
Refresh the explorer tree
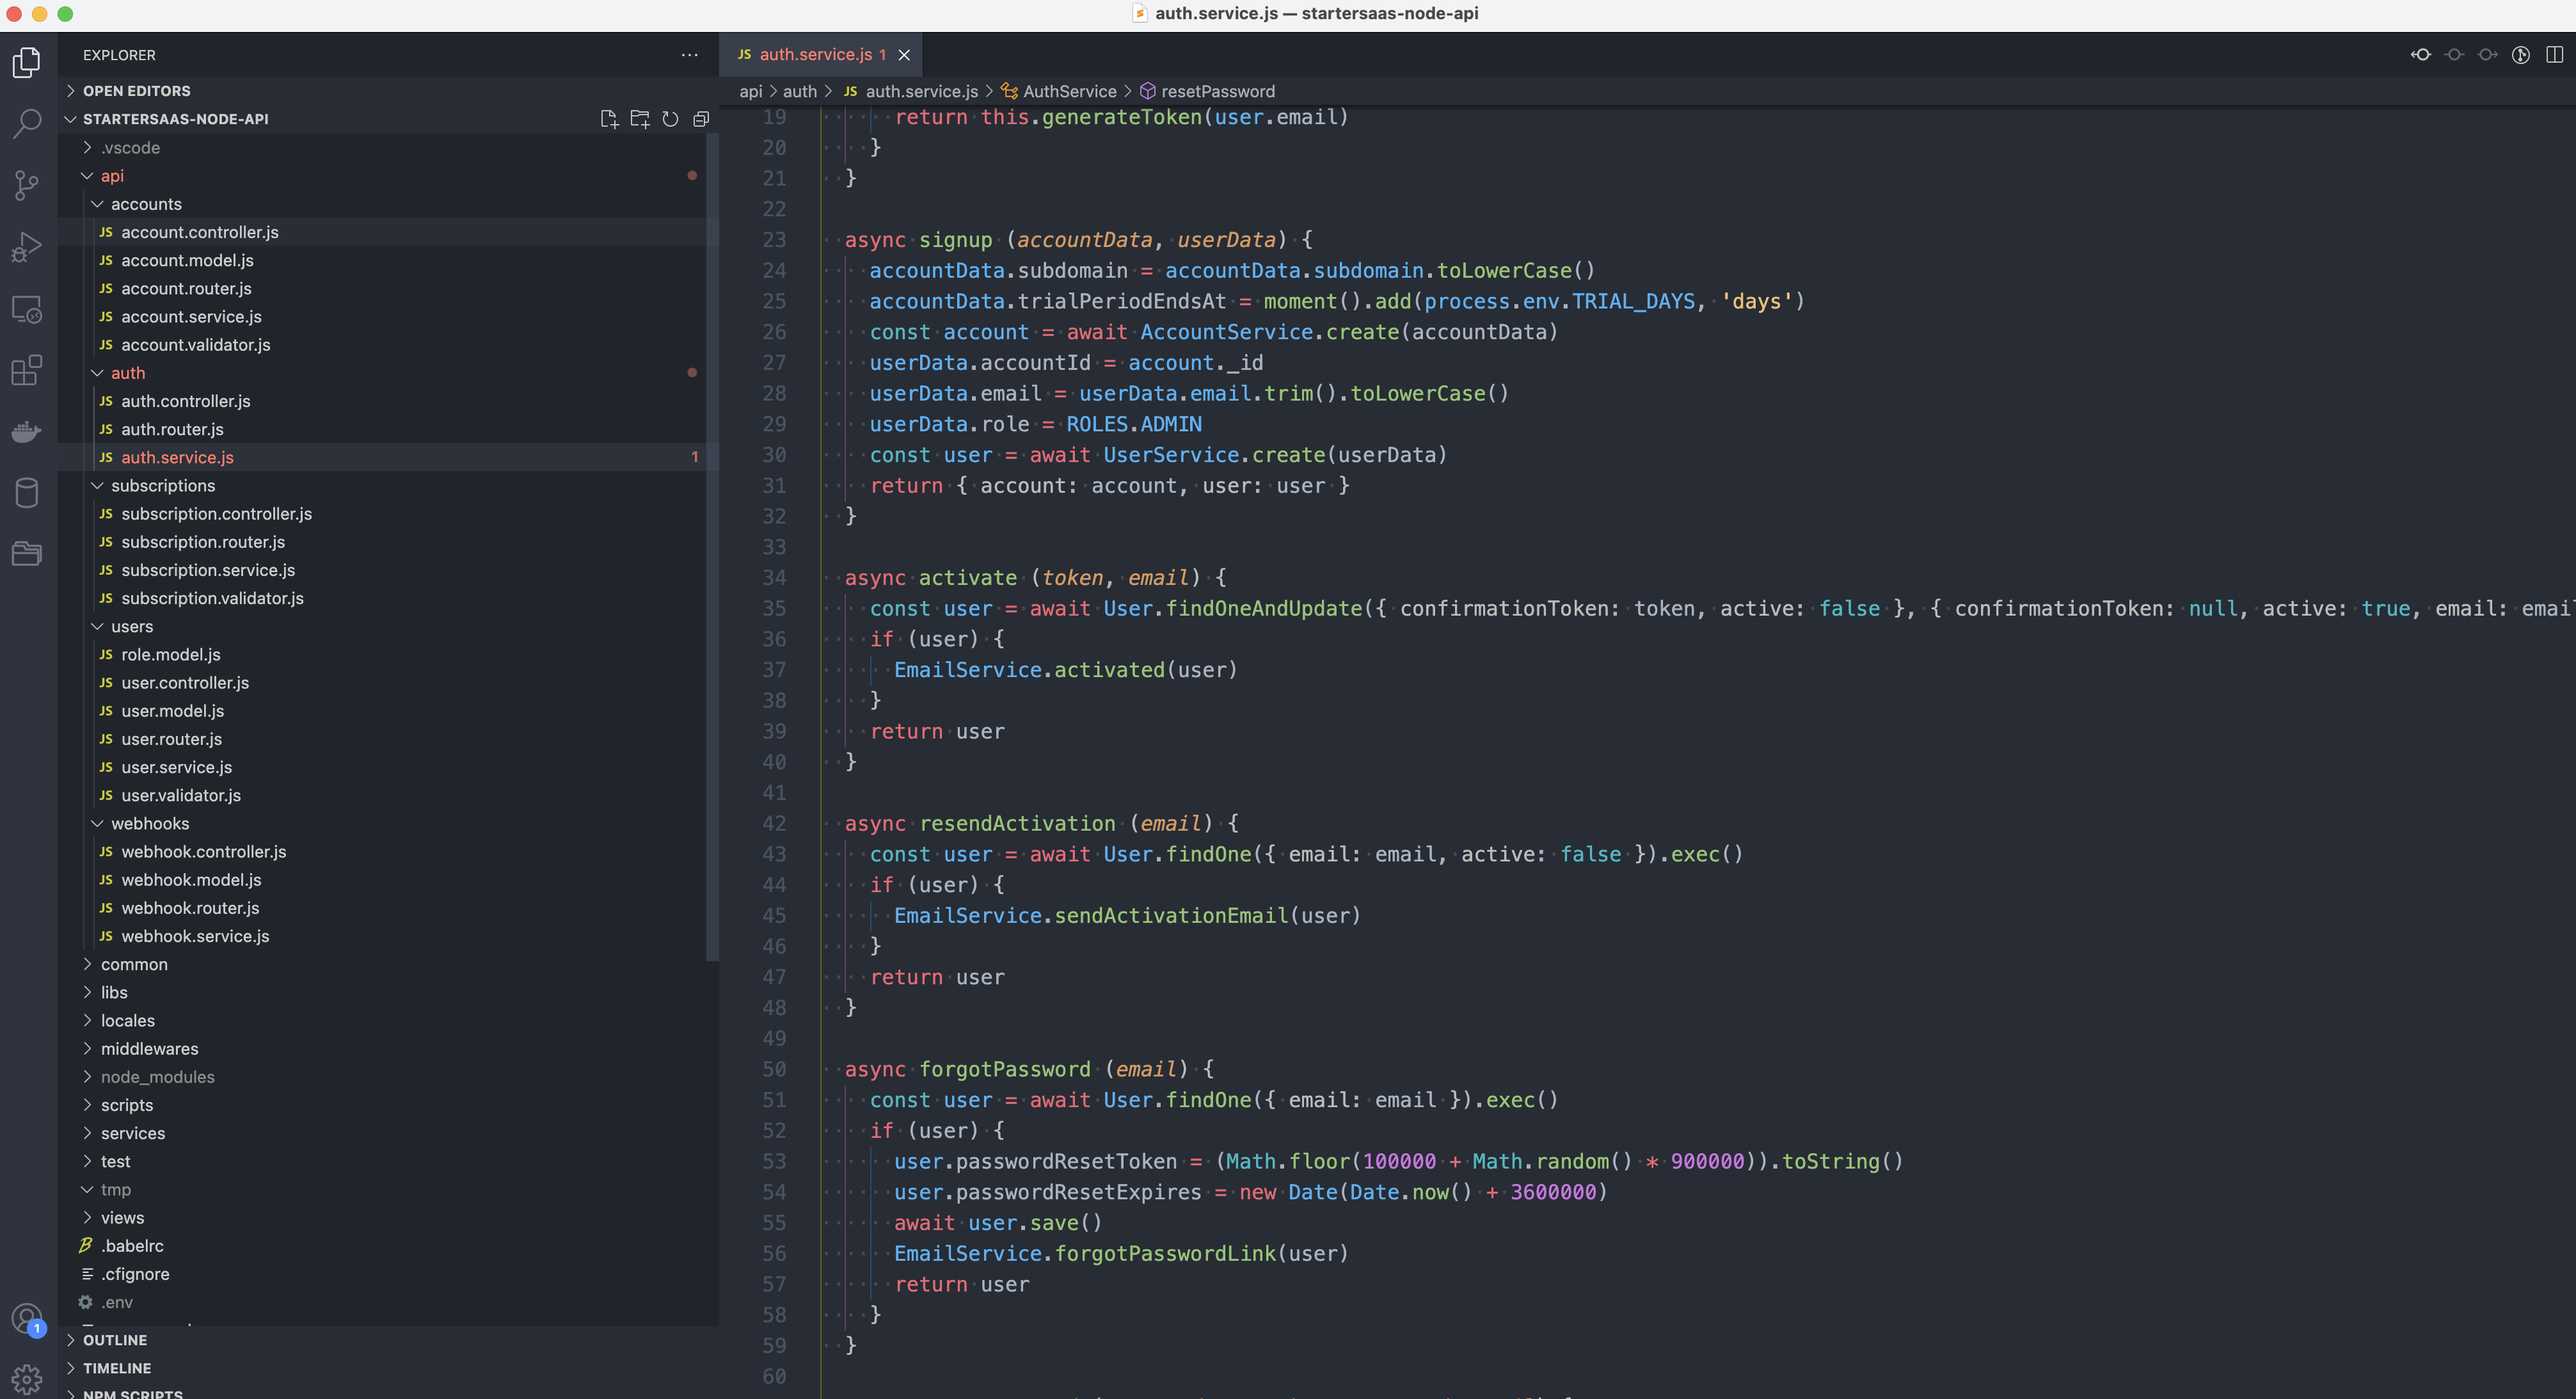click(x=670, y=119)
